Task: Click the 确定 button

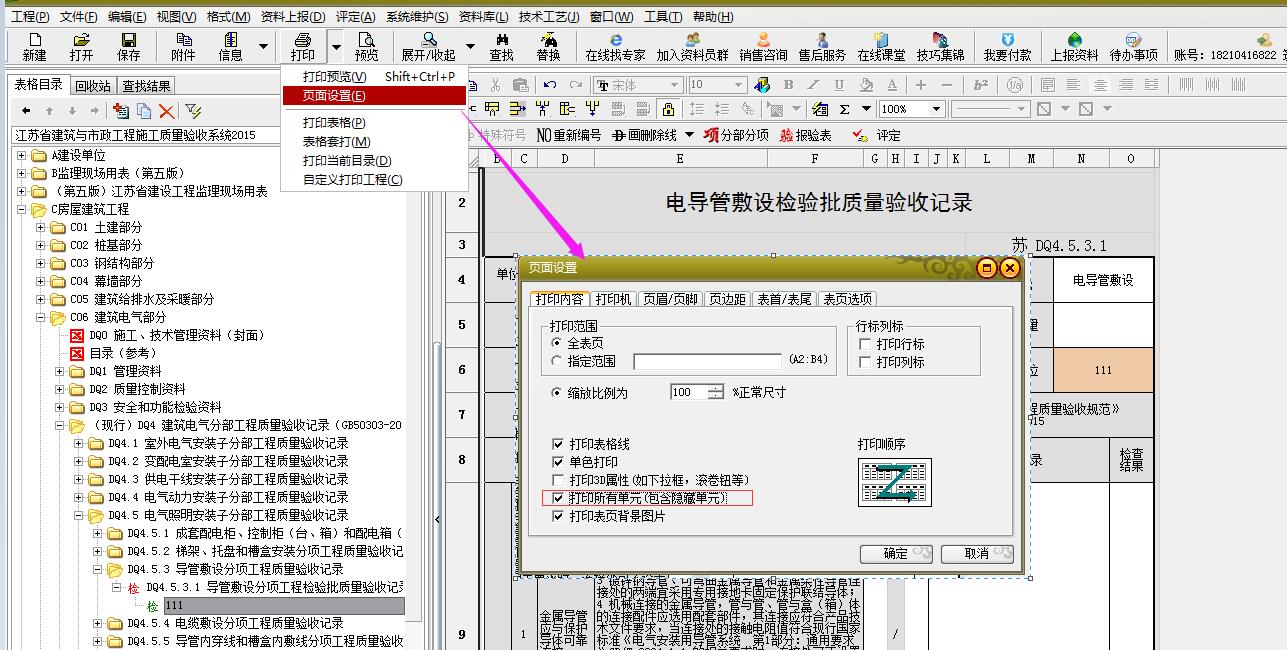Action: [896, 553]
